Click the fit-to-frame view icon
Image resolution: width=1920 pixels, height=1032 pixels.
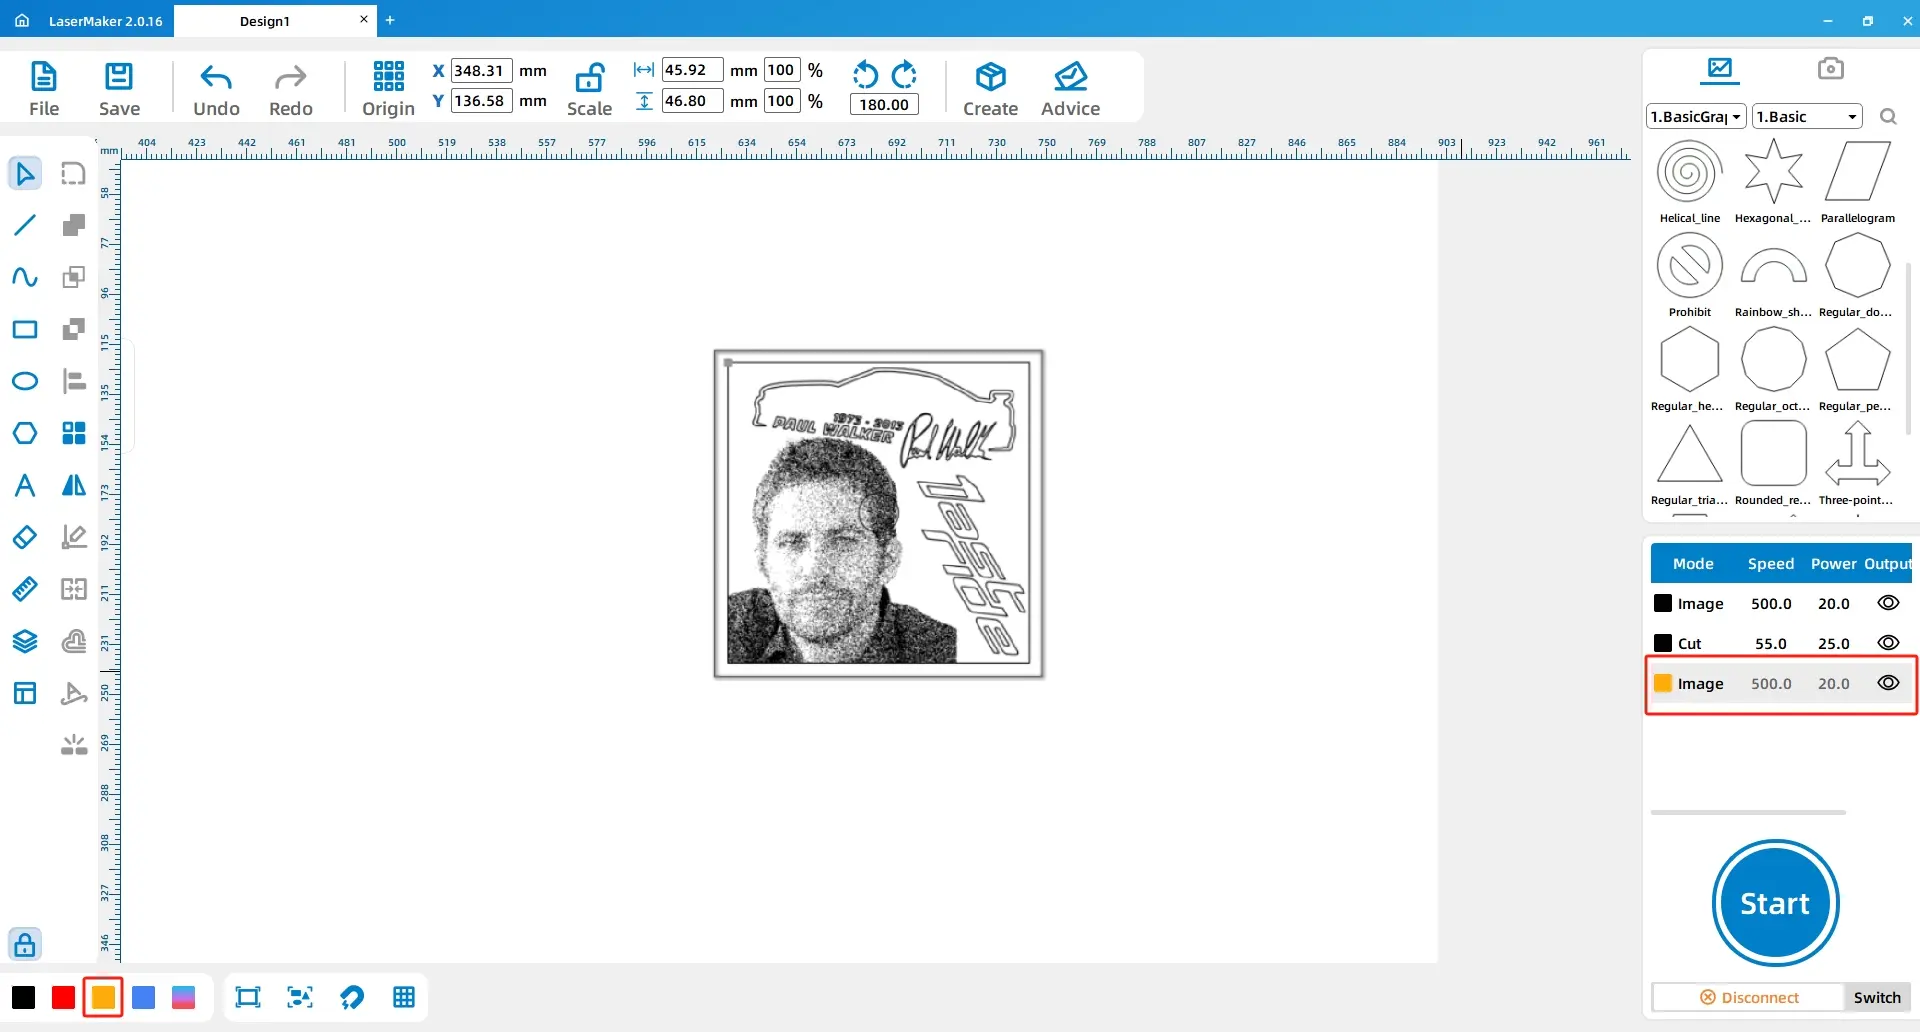[x=247, y=997]
